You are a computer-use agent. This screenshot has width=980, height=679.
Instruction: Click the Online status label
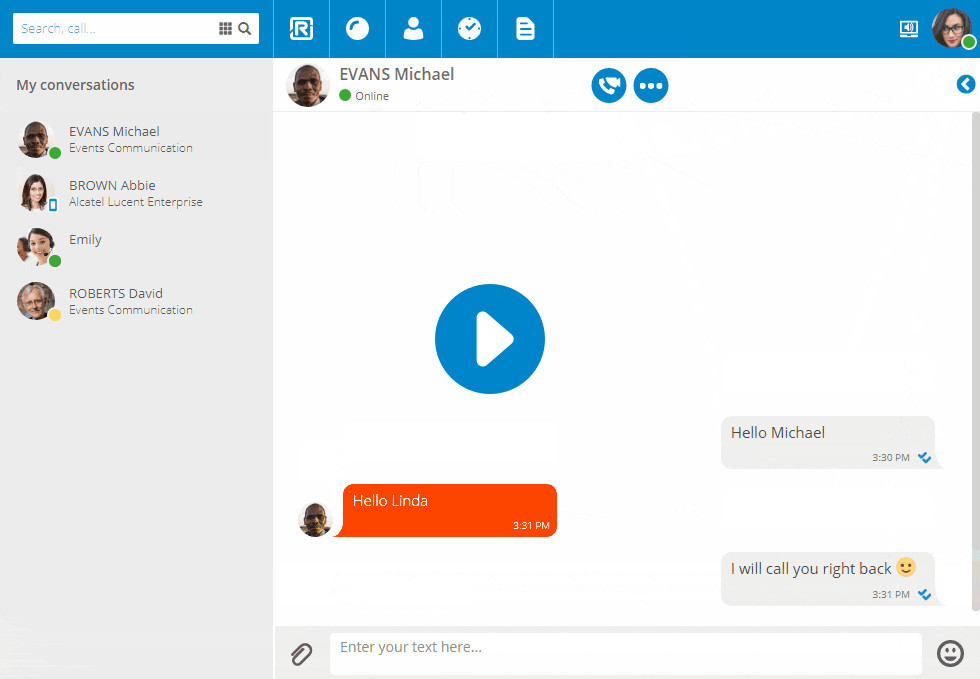coord(372,96)
